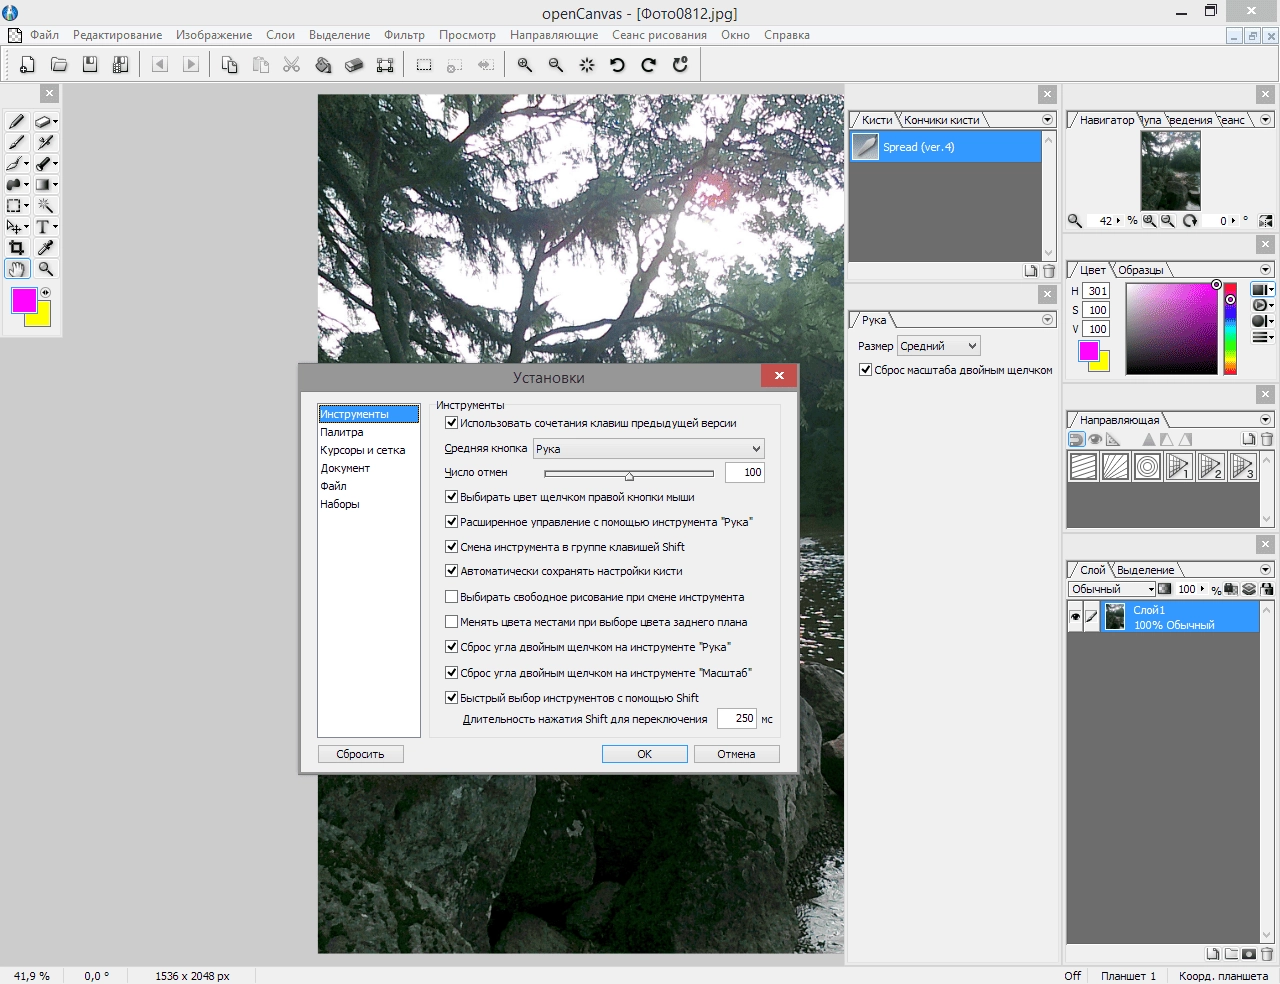The height and width of the screenshot is (984, 1280).
Task: Select the Magic Wand tool
Action: tap(45, 205)
